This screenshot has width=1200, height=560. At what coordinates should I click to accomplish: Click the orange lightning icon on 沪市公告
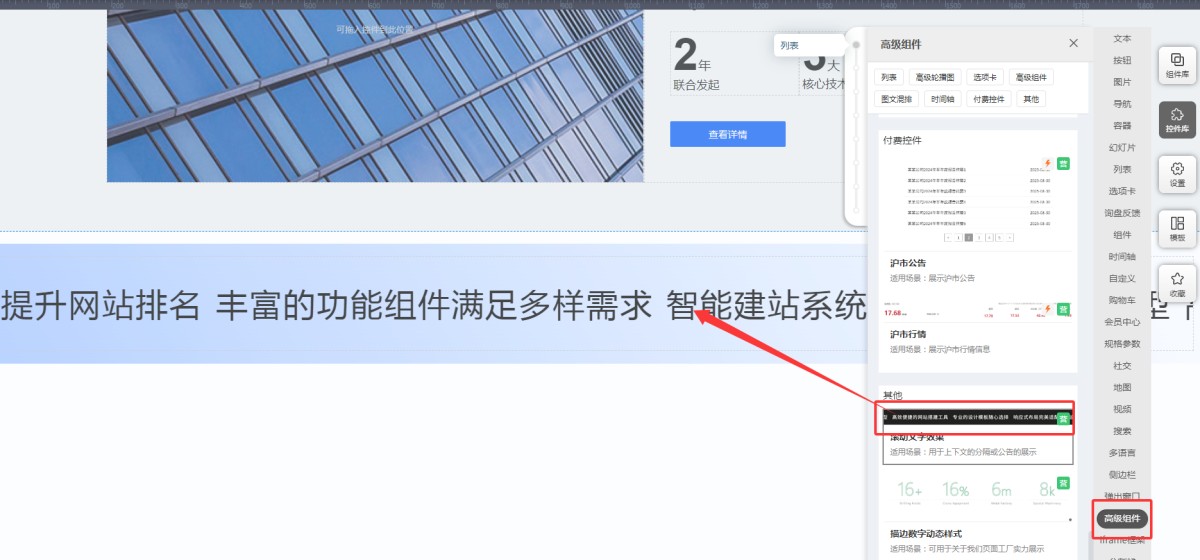(x=1048, y=163)
